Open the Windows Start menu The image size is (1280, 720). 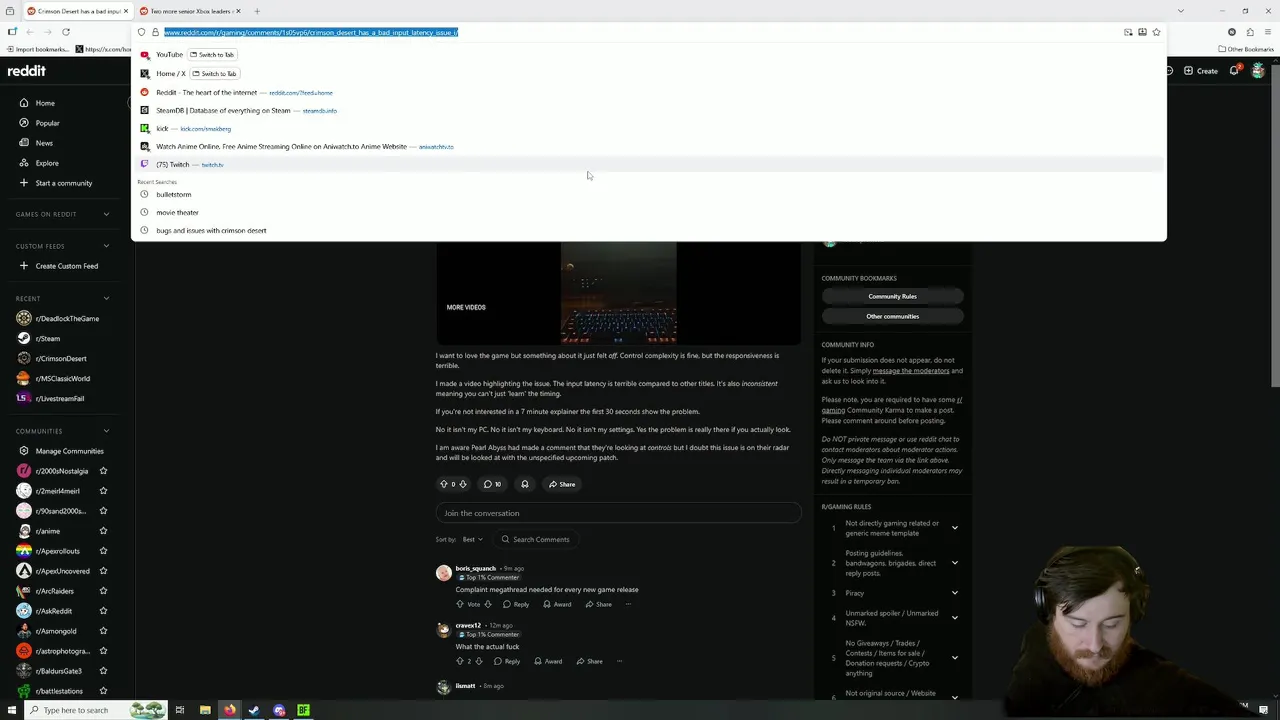(x=12, y=710)
